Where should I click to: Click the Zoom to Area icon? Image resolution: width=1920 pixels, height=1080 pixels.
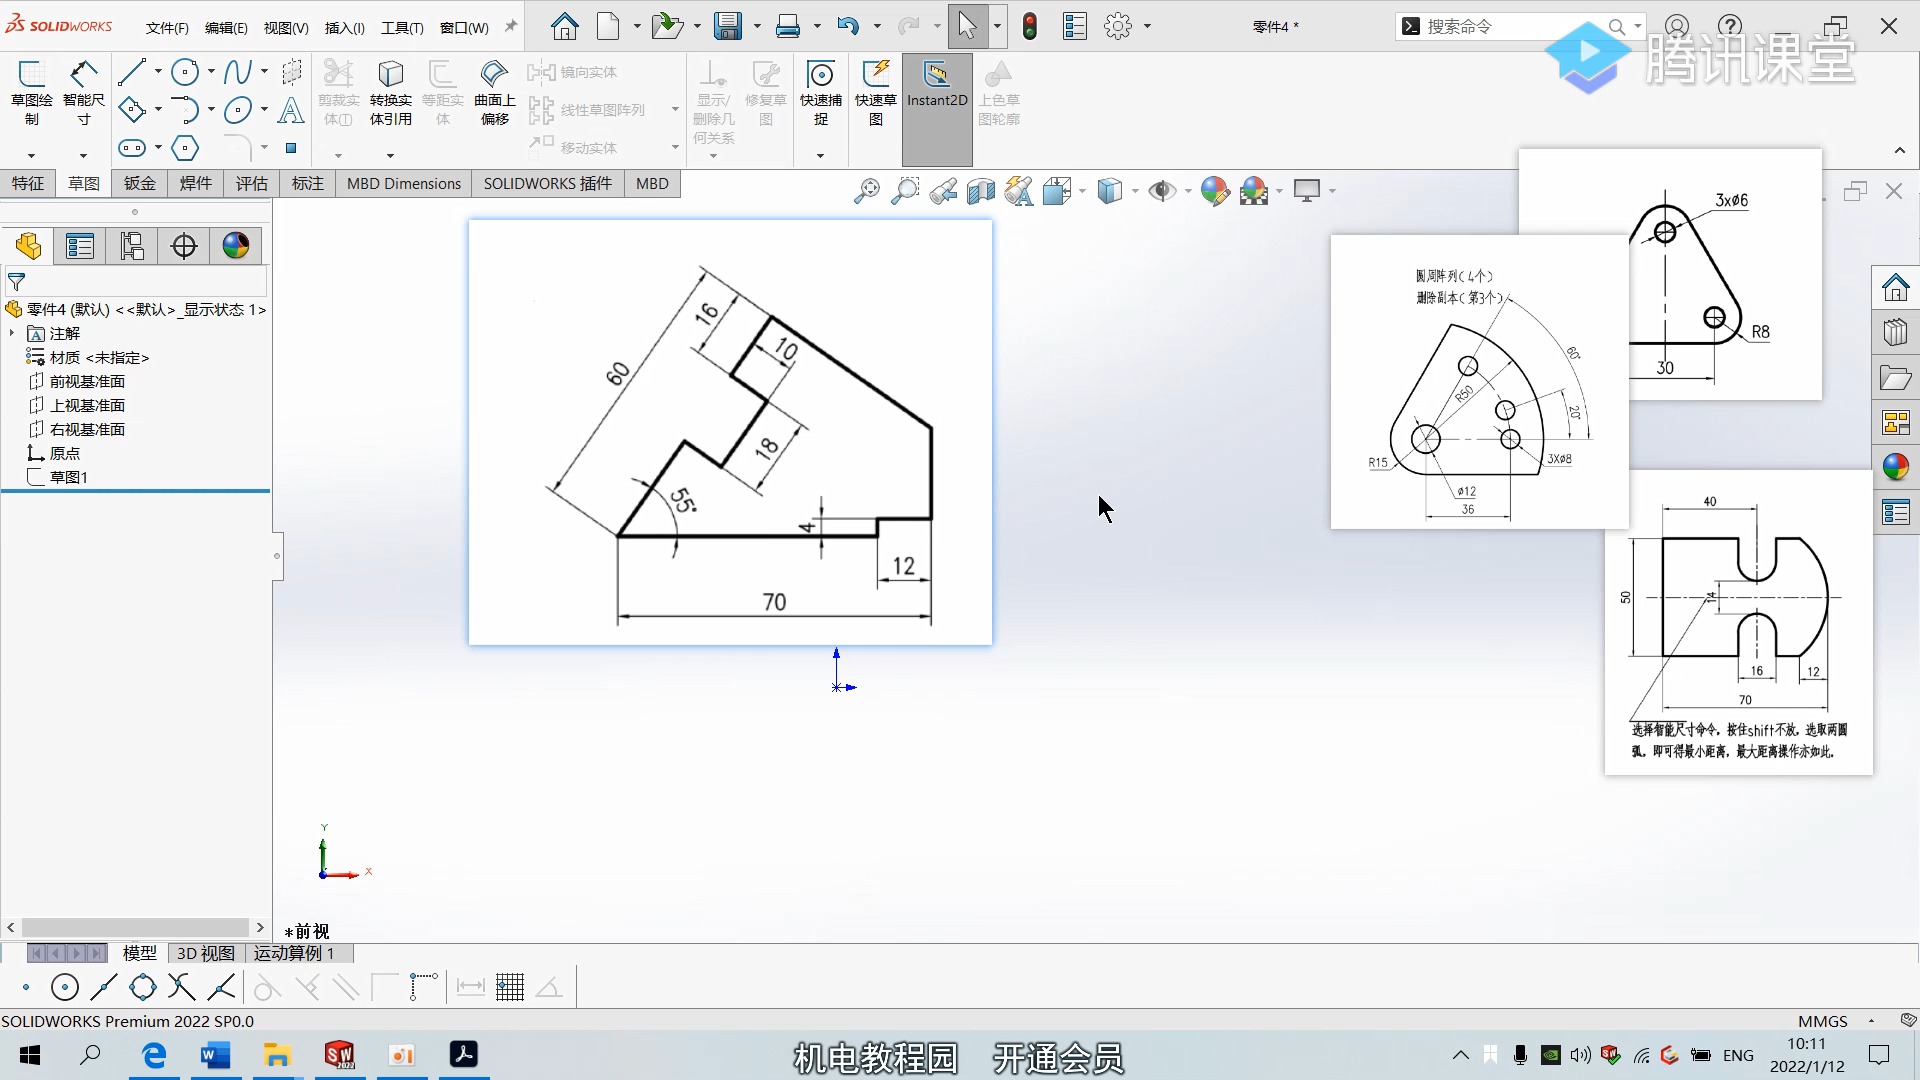click(x=904, y=191)
